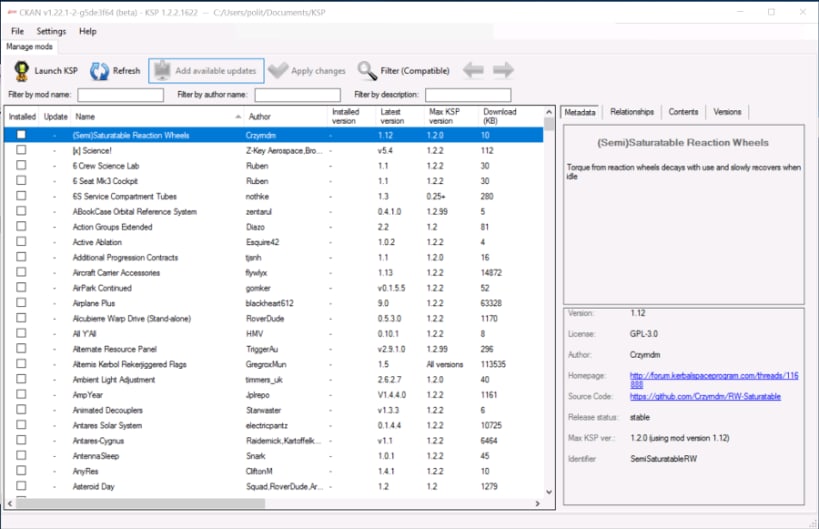Select the 6S Service Compartment Tubes row

click(x=274, y=196)
